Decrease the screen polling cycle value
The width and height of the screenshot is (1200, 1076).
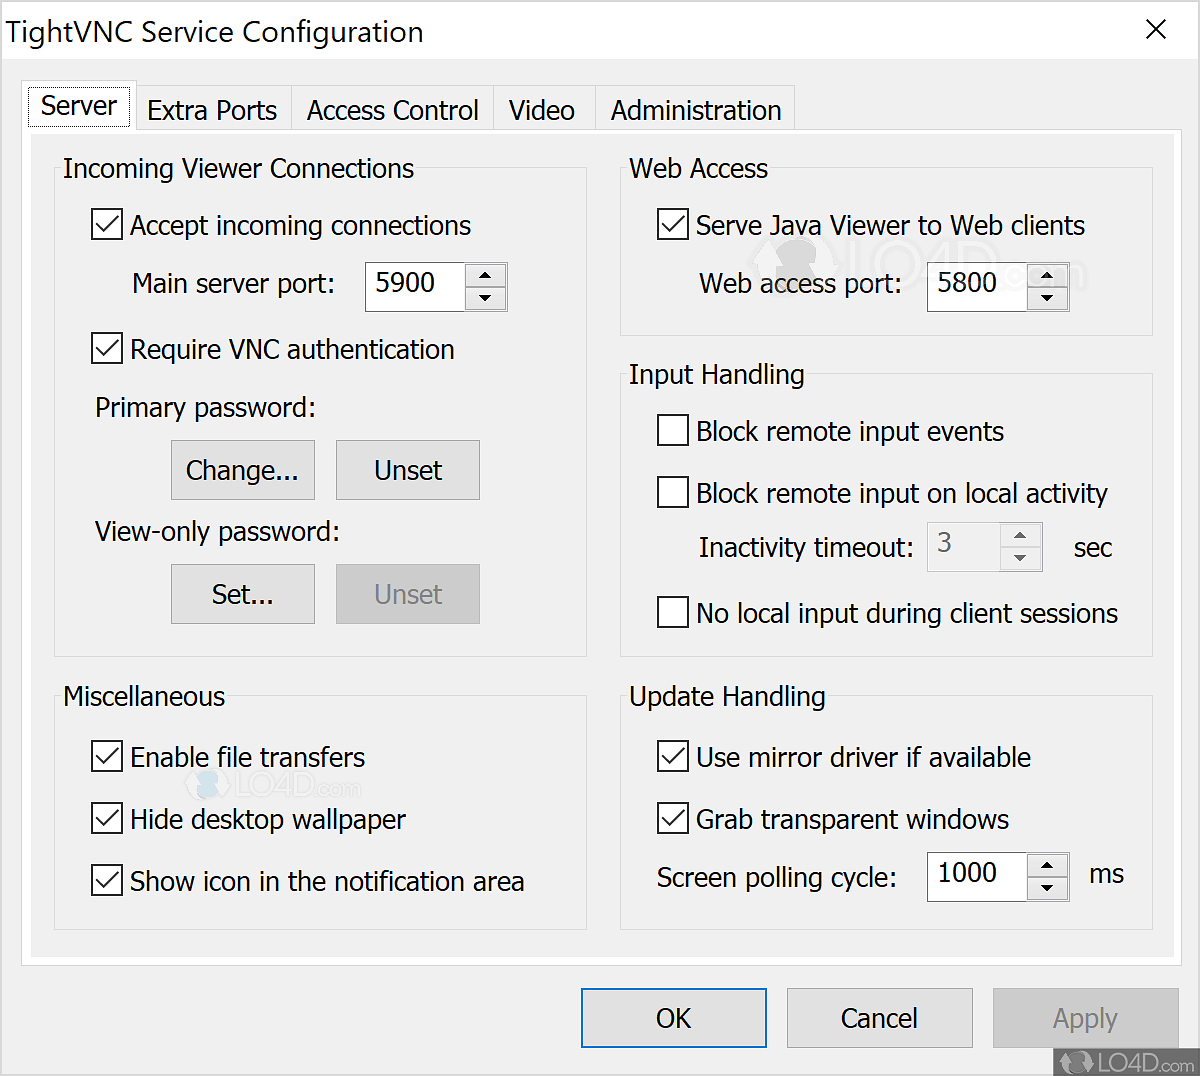click(x=1047, y=888)
